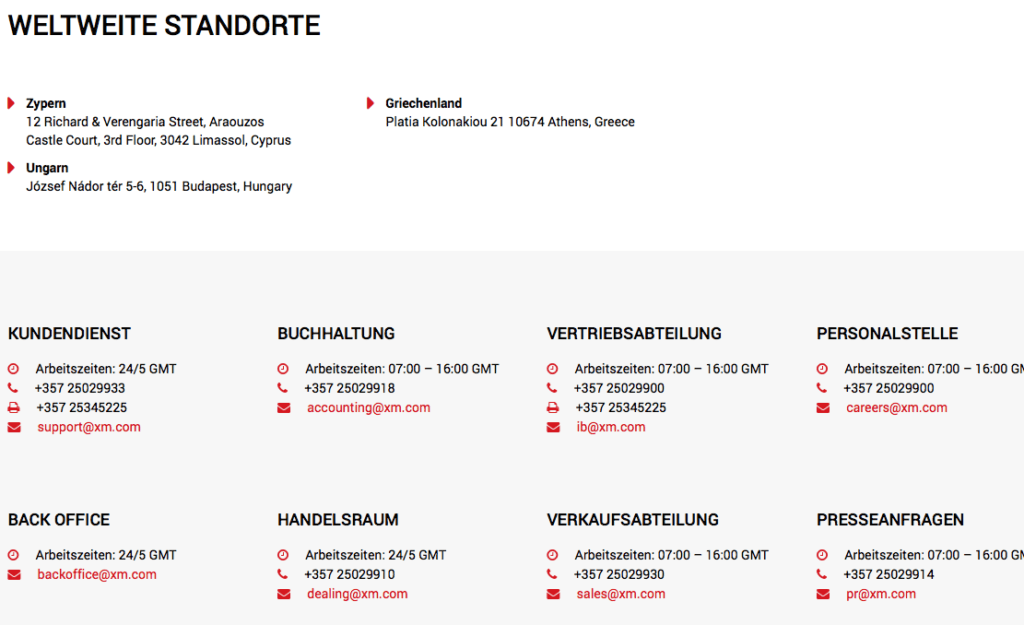The height and width of the screenshot is (625, 1024).
Task: Click the Kundendienst phone number +357 25029933
Action: [80, 388]
